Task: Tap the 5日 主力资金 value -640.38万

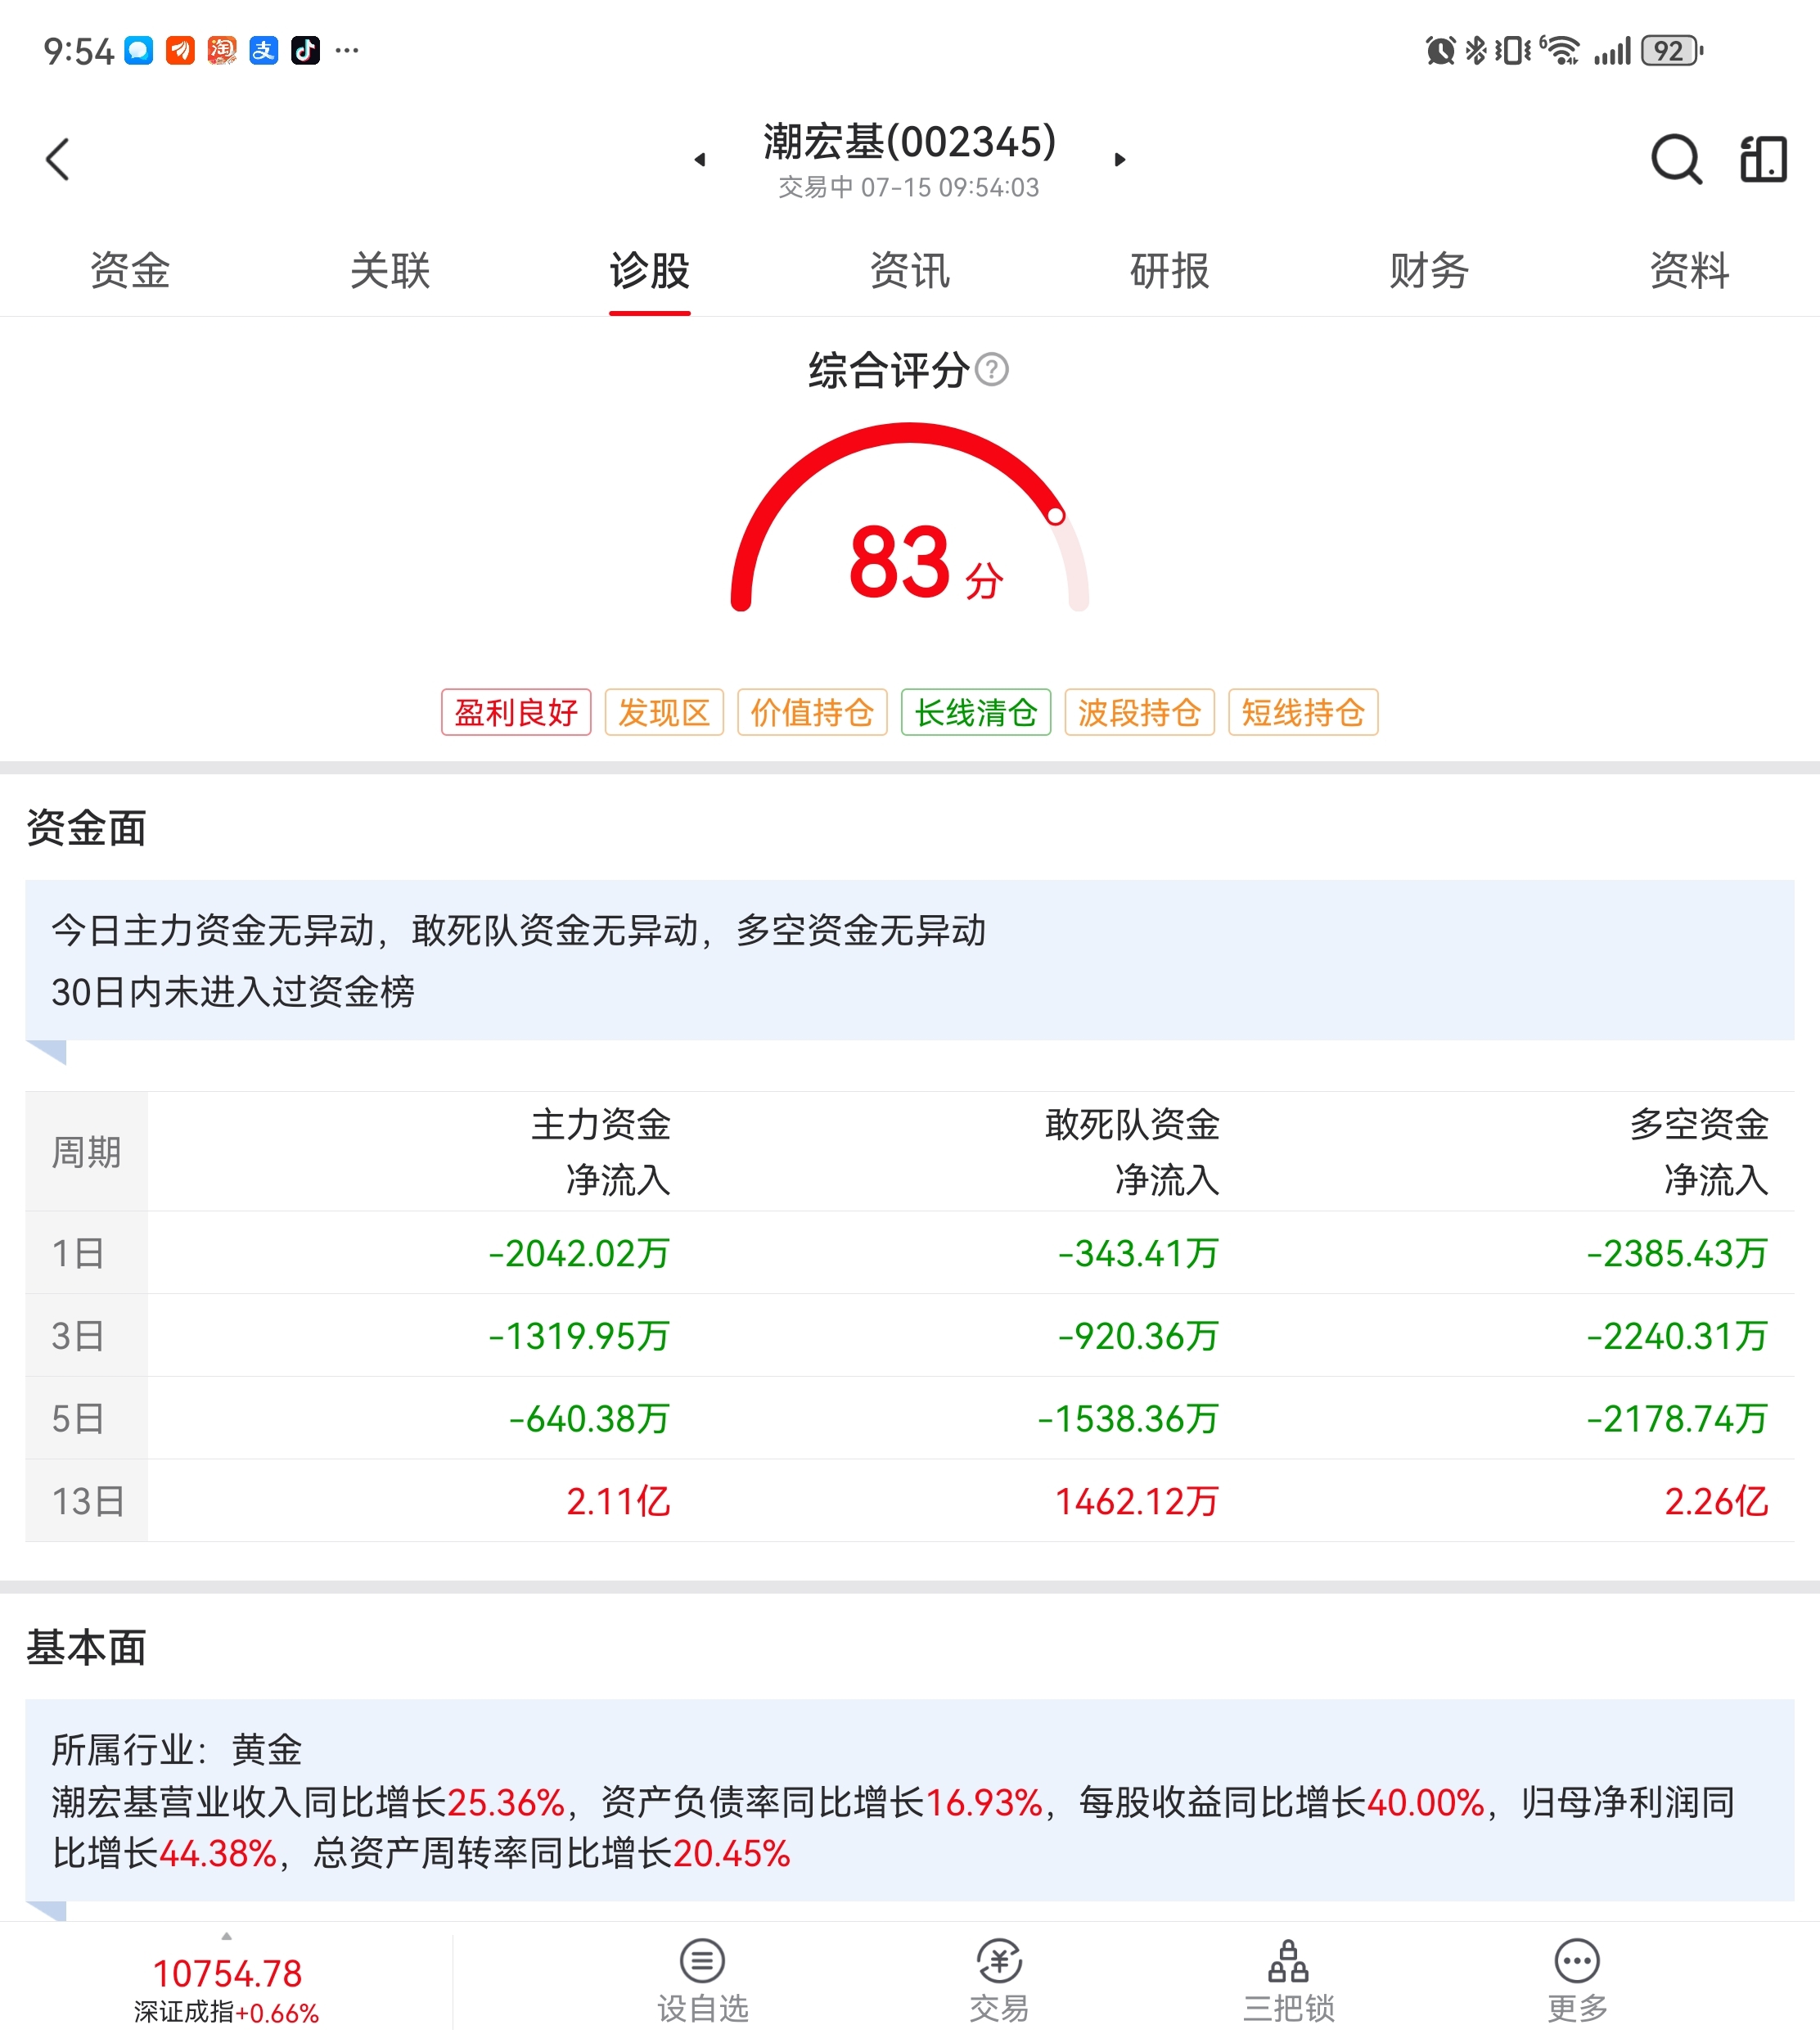Action: [x=589, y=1418]
